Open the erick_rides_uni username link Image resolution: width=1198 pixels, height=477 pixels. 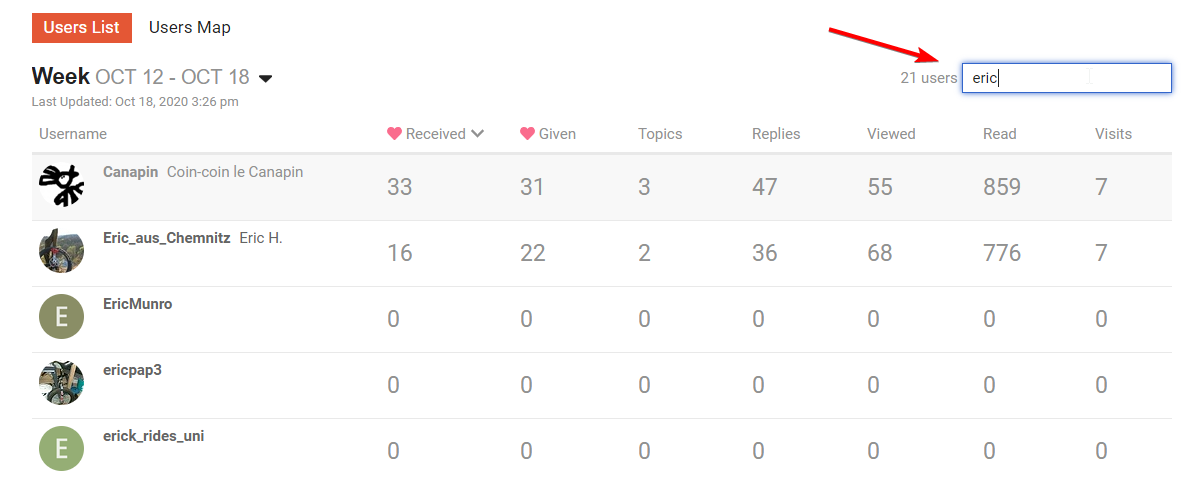[x=153, y=436]
